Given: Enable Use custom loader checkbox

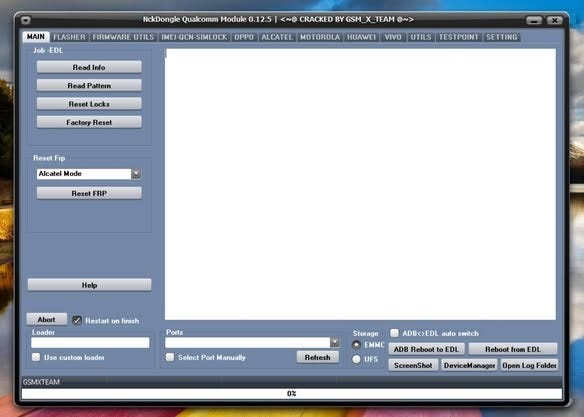Looking at the screenshot, I should click(x=36, y=357).
